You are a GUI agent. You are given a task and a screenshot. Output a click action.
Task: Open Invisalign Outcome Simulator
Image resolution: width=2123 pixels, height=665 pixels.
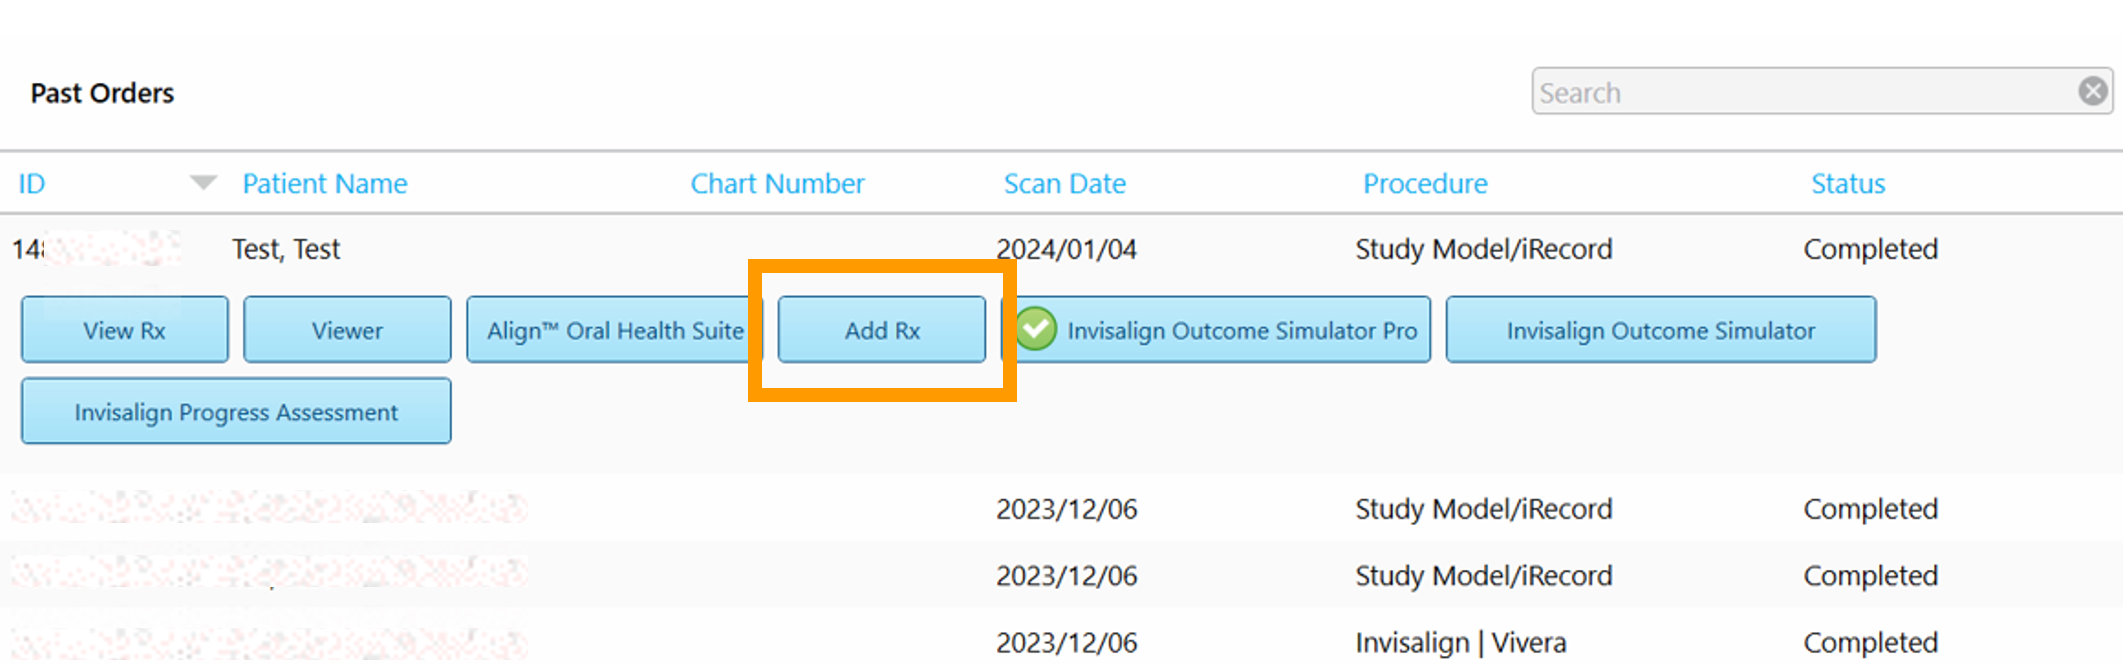1661,329
